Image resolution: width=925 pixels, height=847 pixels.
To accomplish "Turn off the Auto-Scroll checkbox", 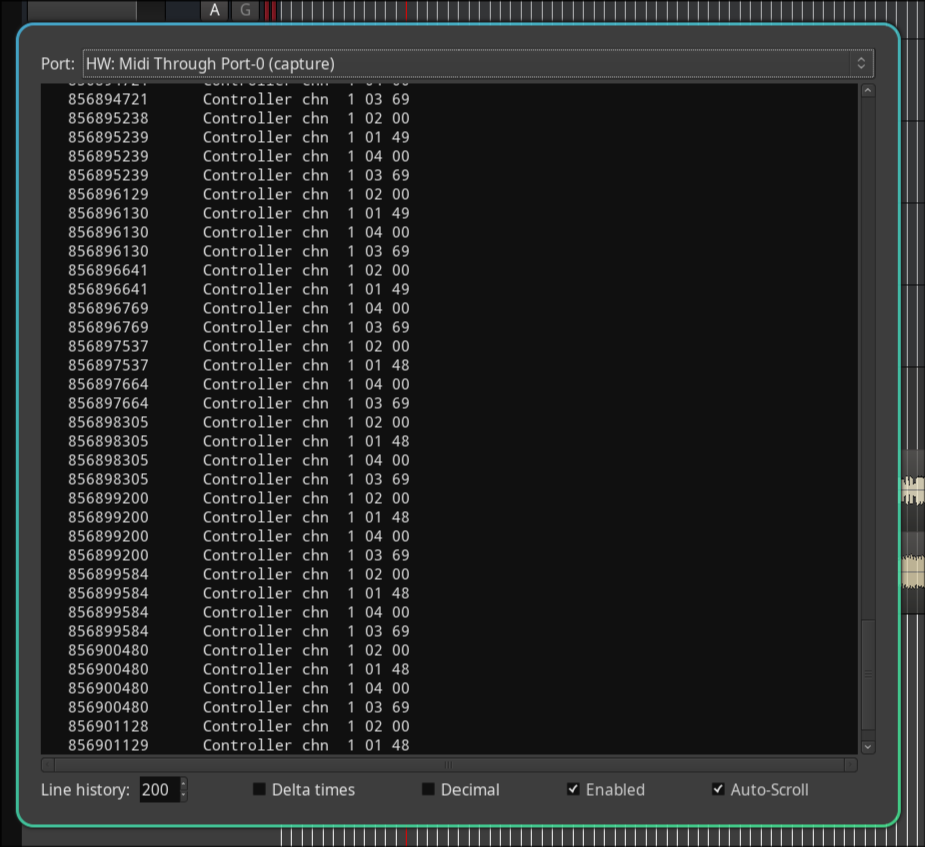I will 718,789.
